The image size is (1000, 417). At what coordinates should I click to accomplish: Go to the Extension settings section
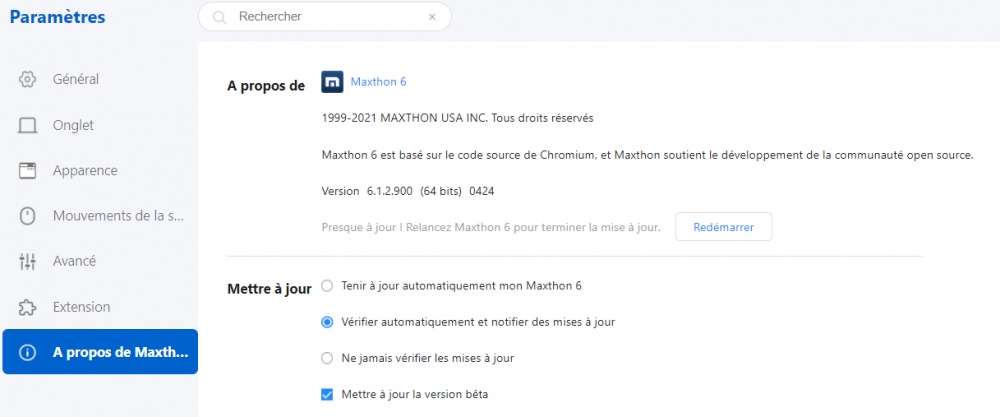(81, 307)
